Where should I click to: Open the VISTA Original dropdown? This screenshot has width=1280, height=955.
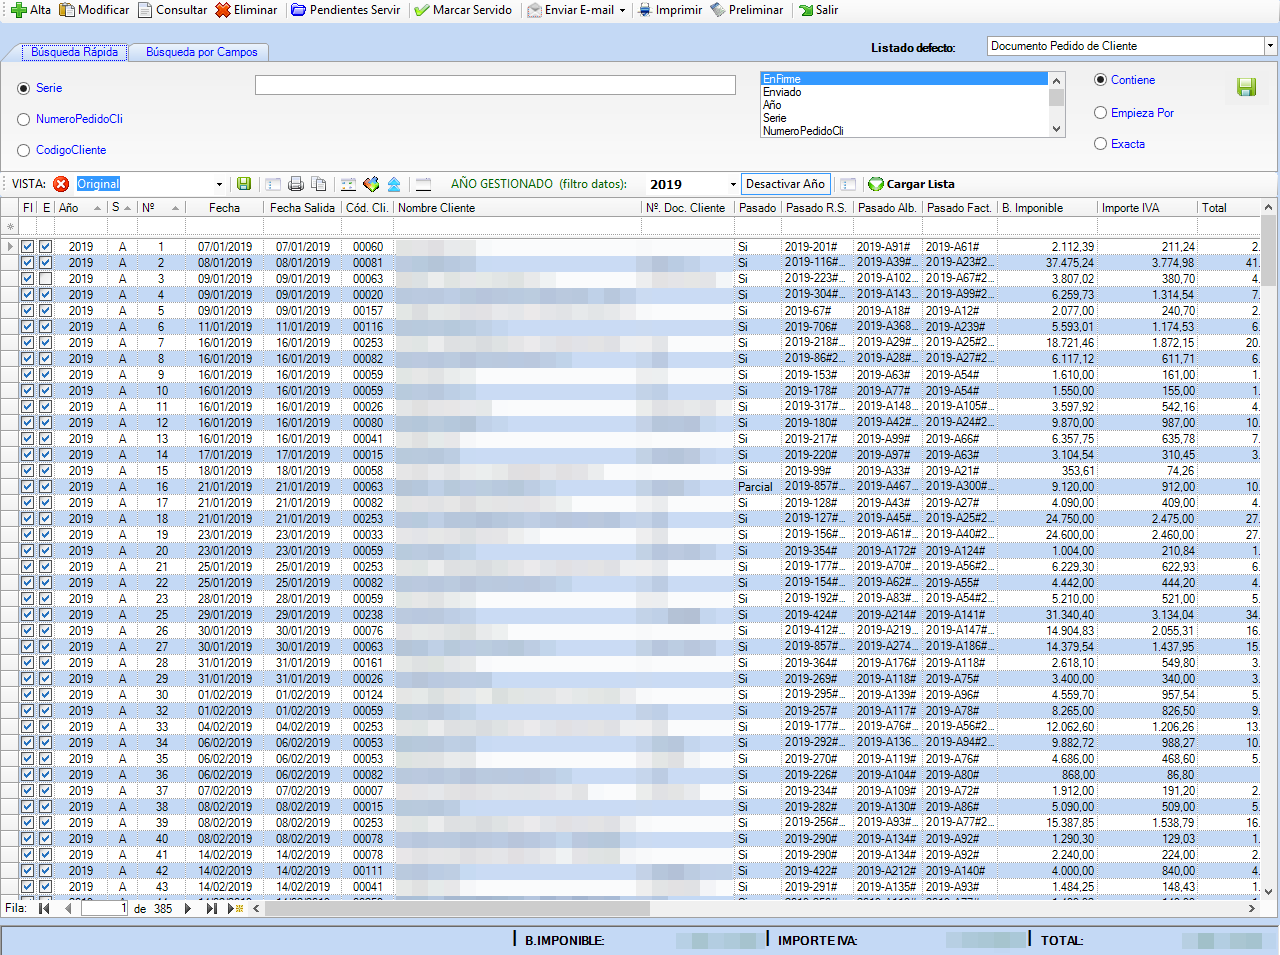(219, 184)
